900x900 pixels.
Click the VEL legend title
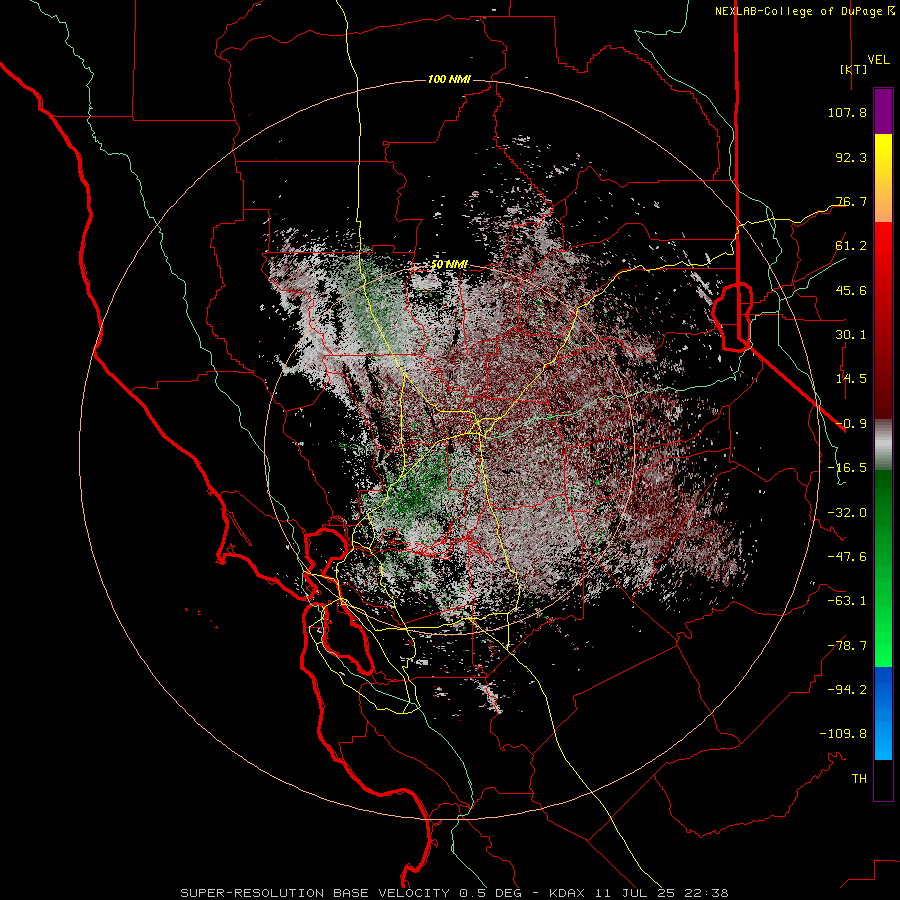tap(878, 60)
